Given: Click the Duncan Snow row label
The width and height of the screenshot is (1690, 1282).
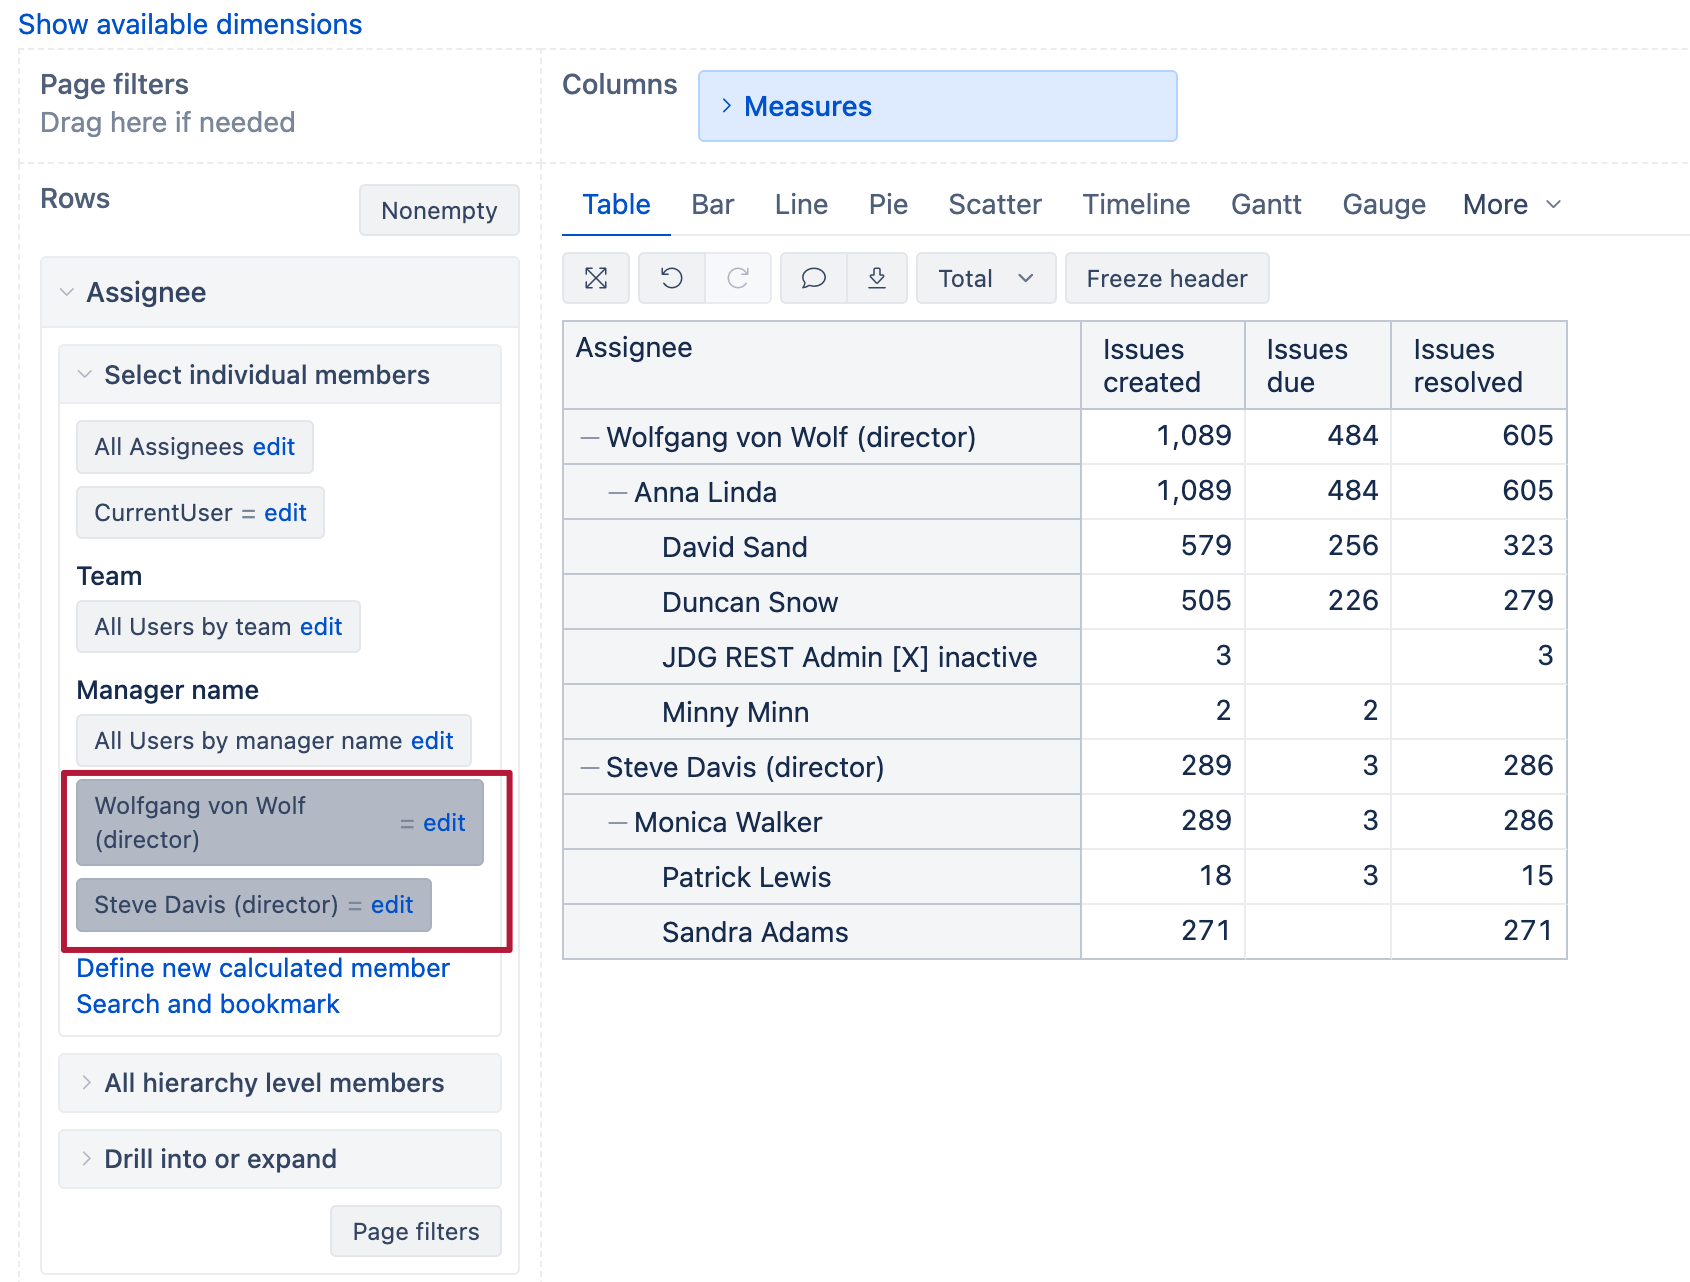Looking at the screenshot, I should coord(750,602).
